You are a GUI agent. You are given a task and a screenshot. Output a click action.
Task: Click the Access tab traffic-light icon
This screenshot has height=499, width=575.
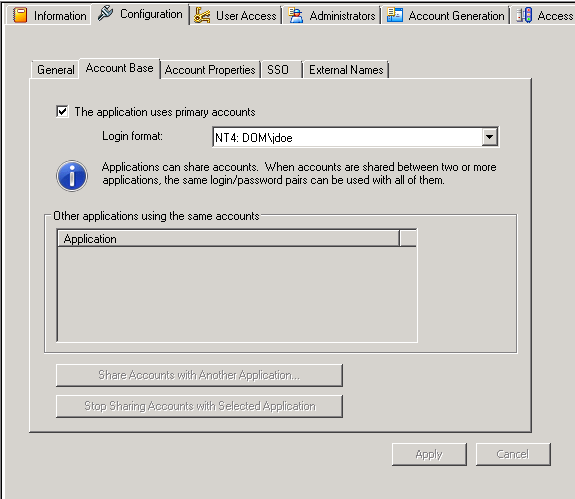(x=524, y=15)
